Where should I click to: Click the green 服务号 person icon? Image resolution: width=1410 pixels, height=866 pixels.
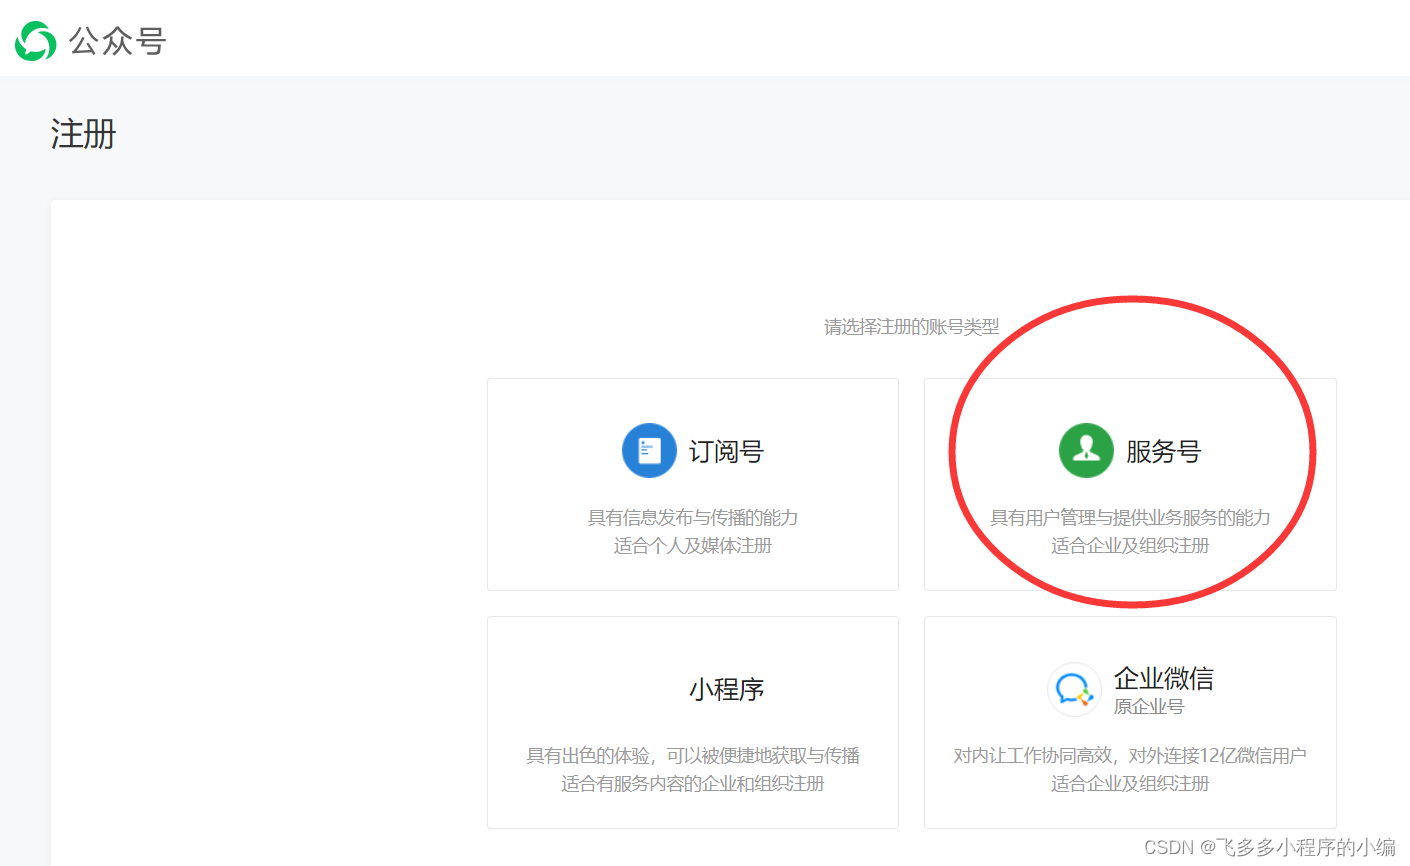(1086, 451)
